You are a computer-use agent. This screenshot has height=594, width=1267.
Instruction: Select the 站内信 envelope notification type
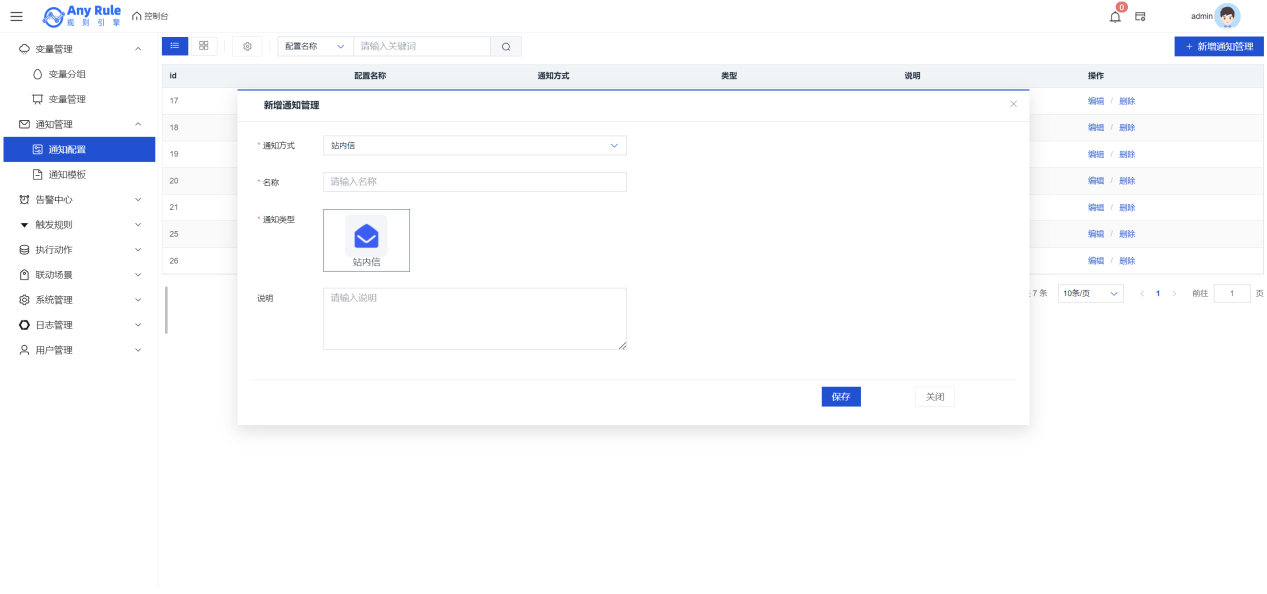(366, 240)
